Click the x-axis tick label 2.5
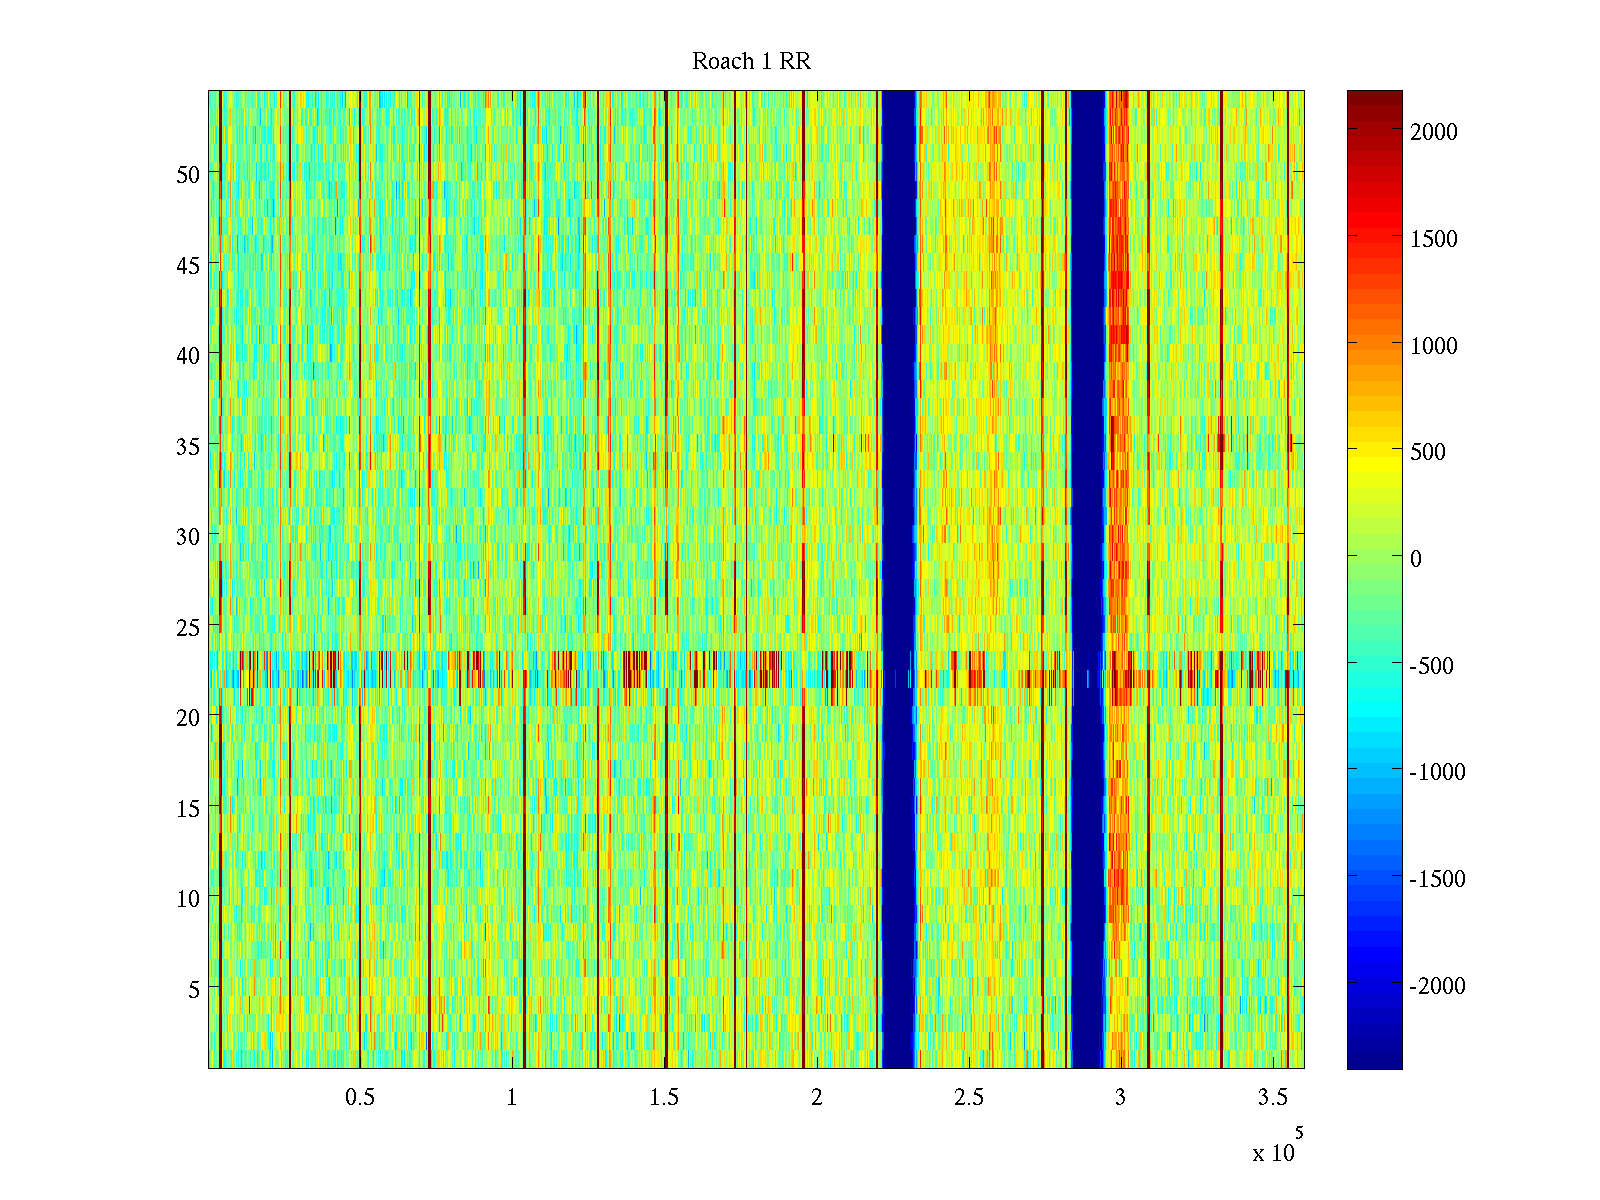1600x1200 pixels. pos(968,1098)
